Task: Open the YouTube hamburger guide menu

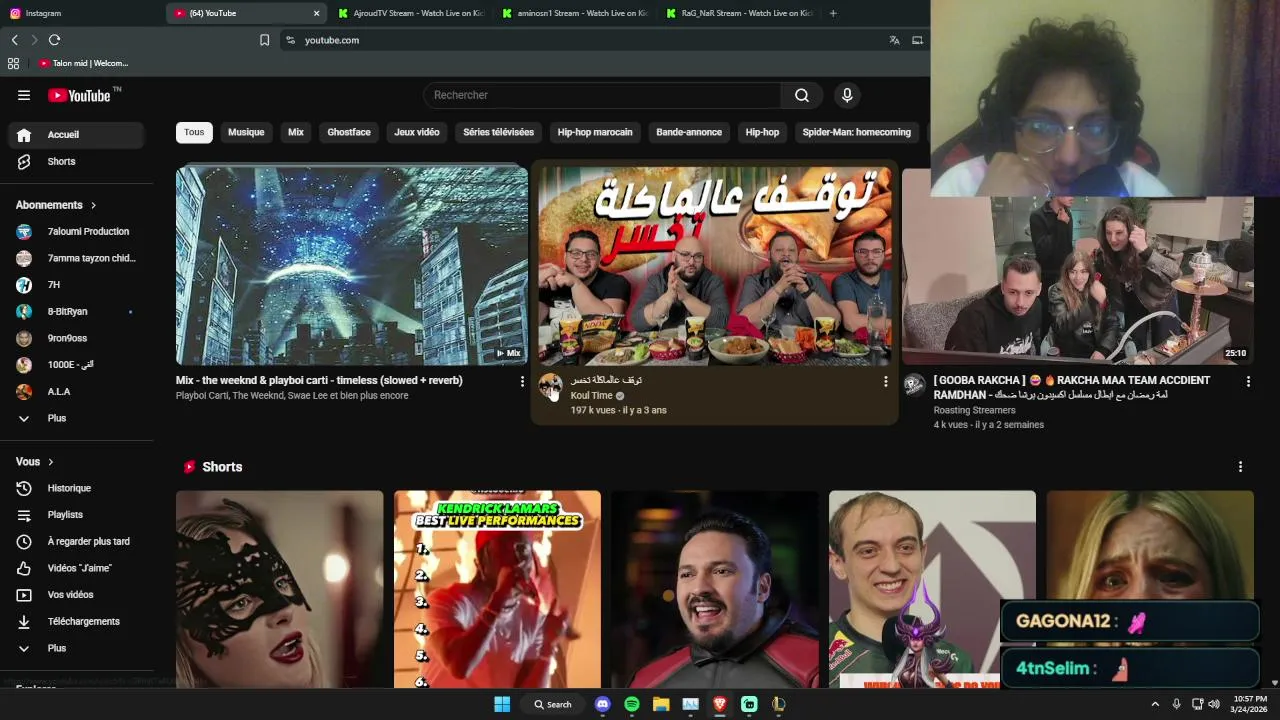Action: pyautogui.click(x=24, y=95)
